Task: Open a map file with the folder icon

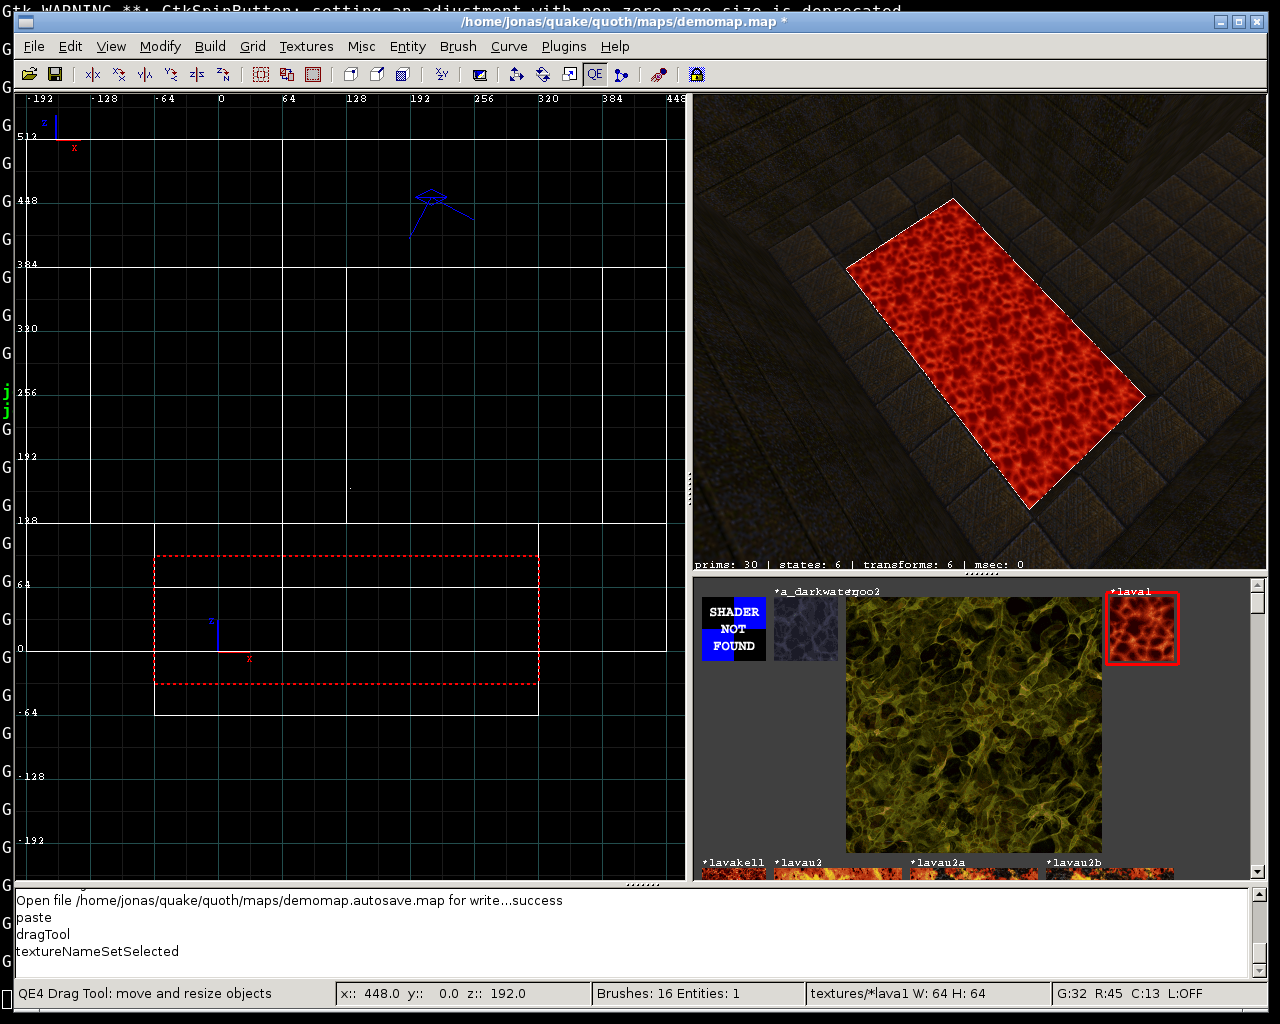Action: coord(29,74)
